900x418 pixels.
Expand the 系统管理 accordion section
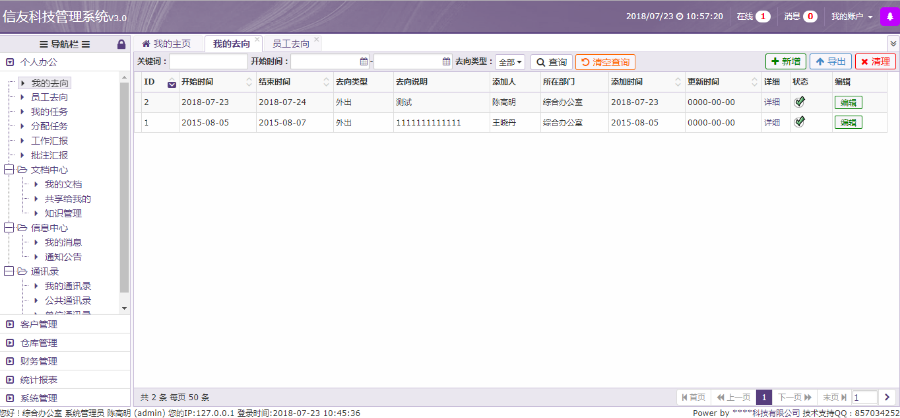[x=65, y=398]
